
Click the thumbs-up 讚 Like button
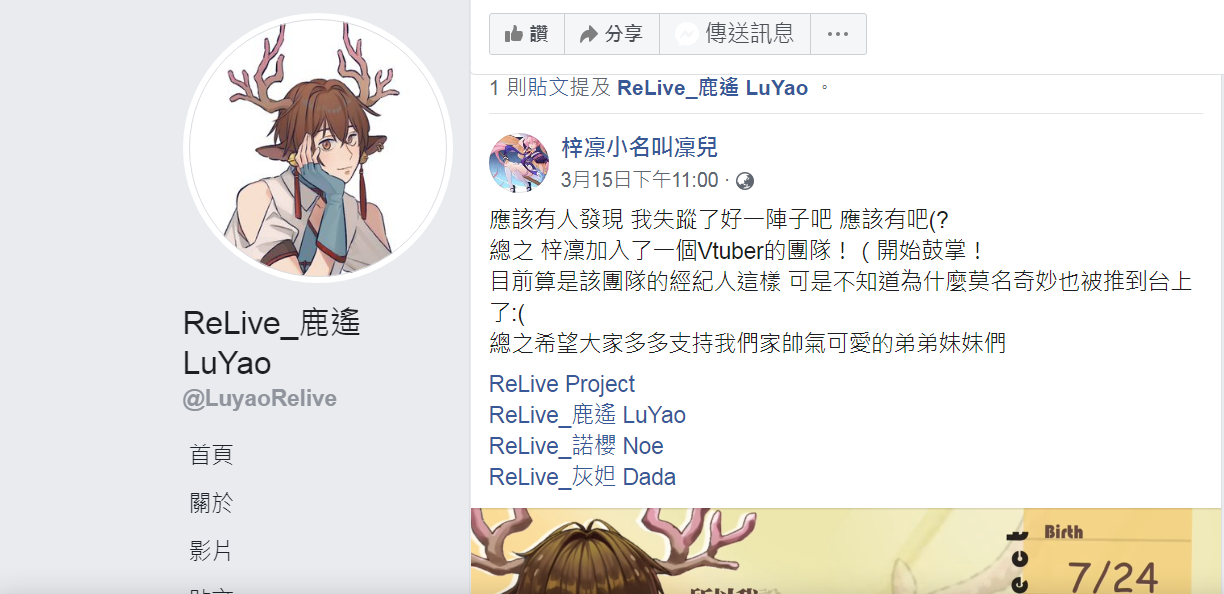(x=527, y=34)
